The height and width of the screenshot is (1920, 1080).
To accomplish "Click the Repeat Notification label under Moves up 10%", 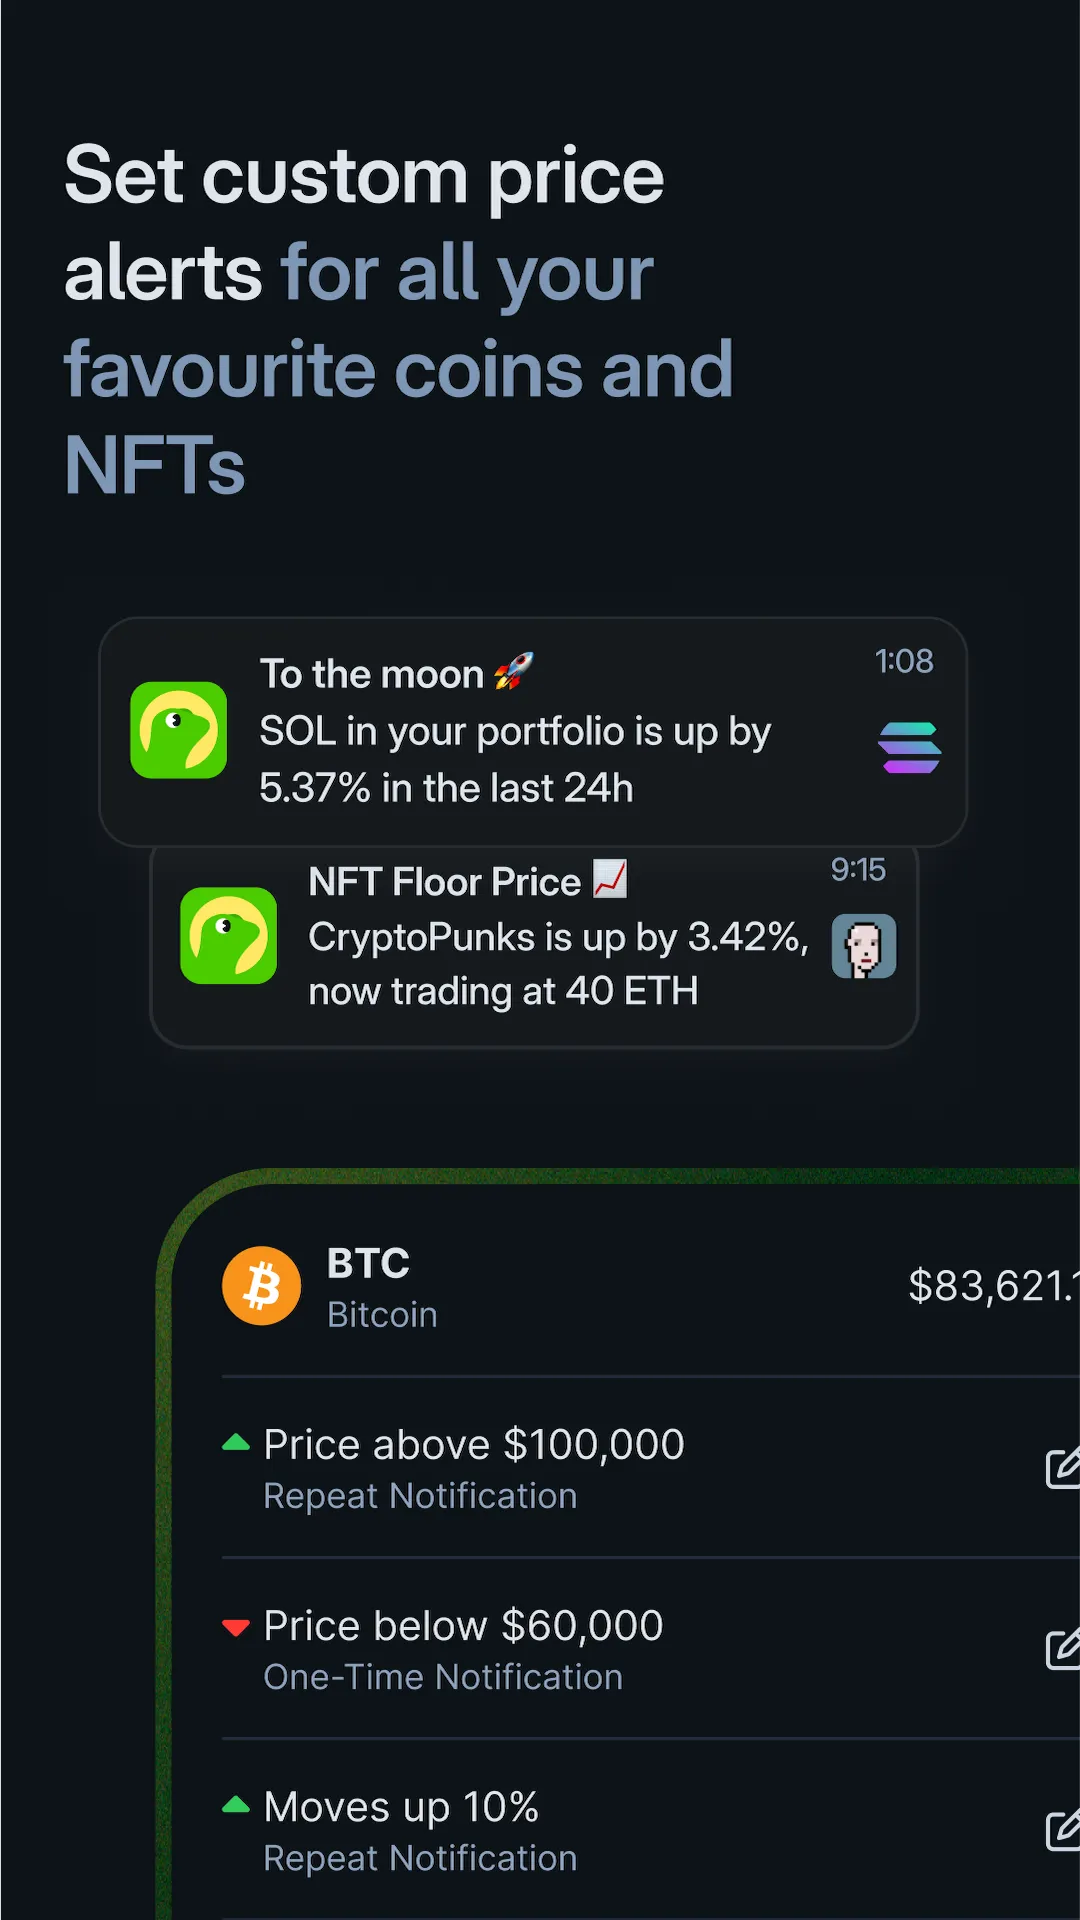I will (x=420, y=1858).
